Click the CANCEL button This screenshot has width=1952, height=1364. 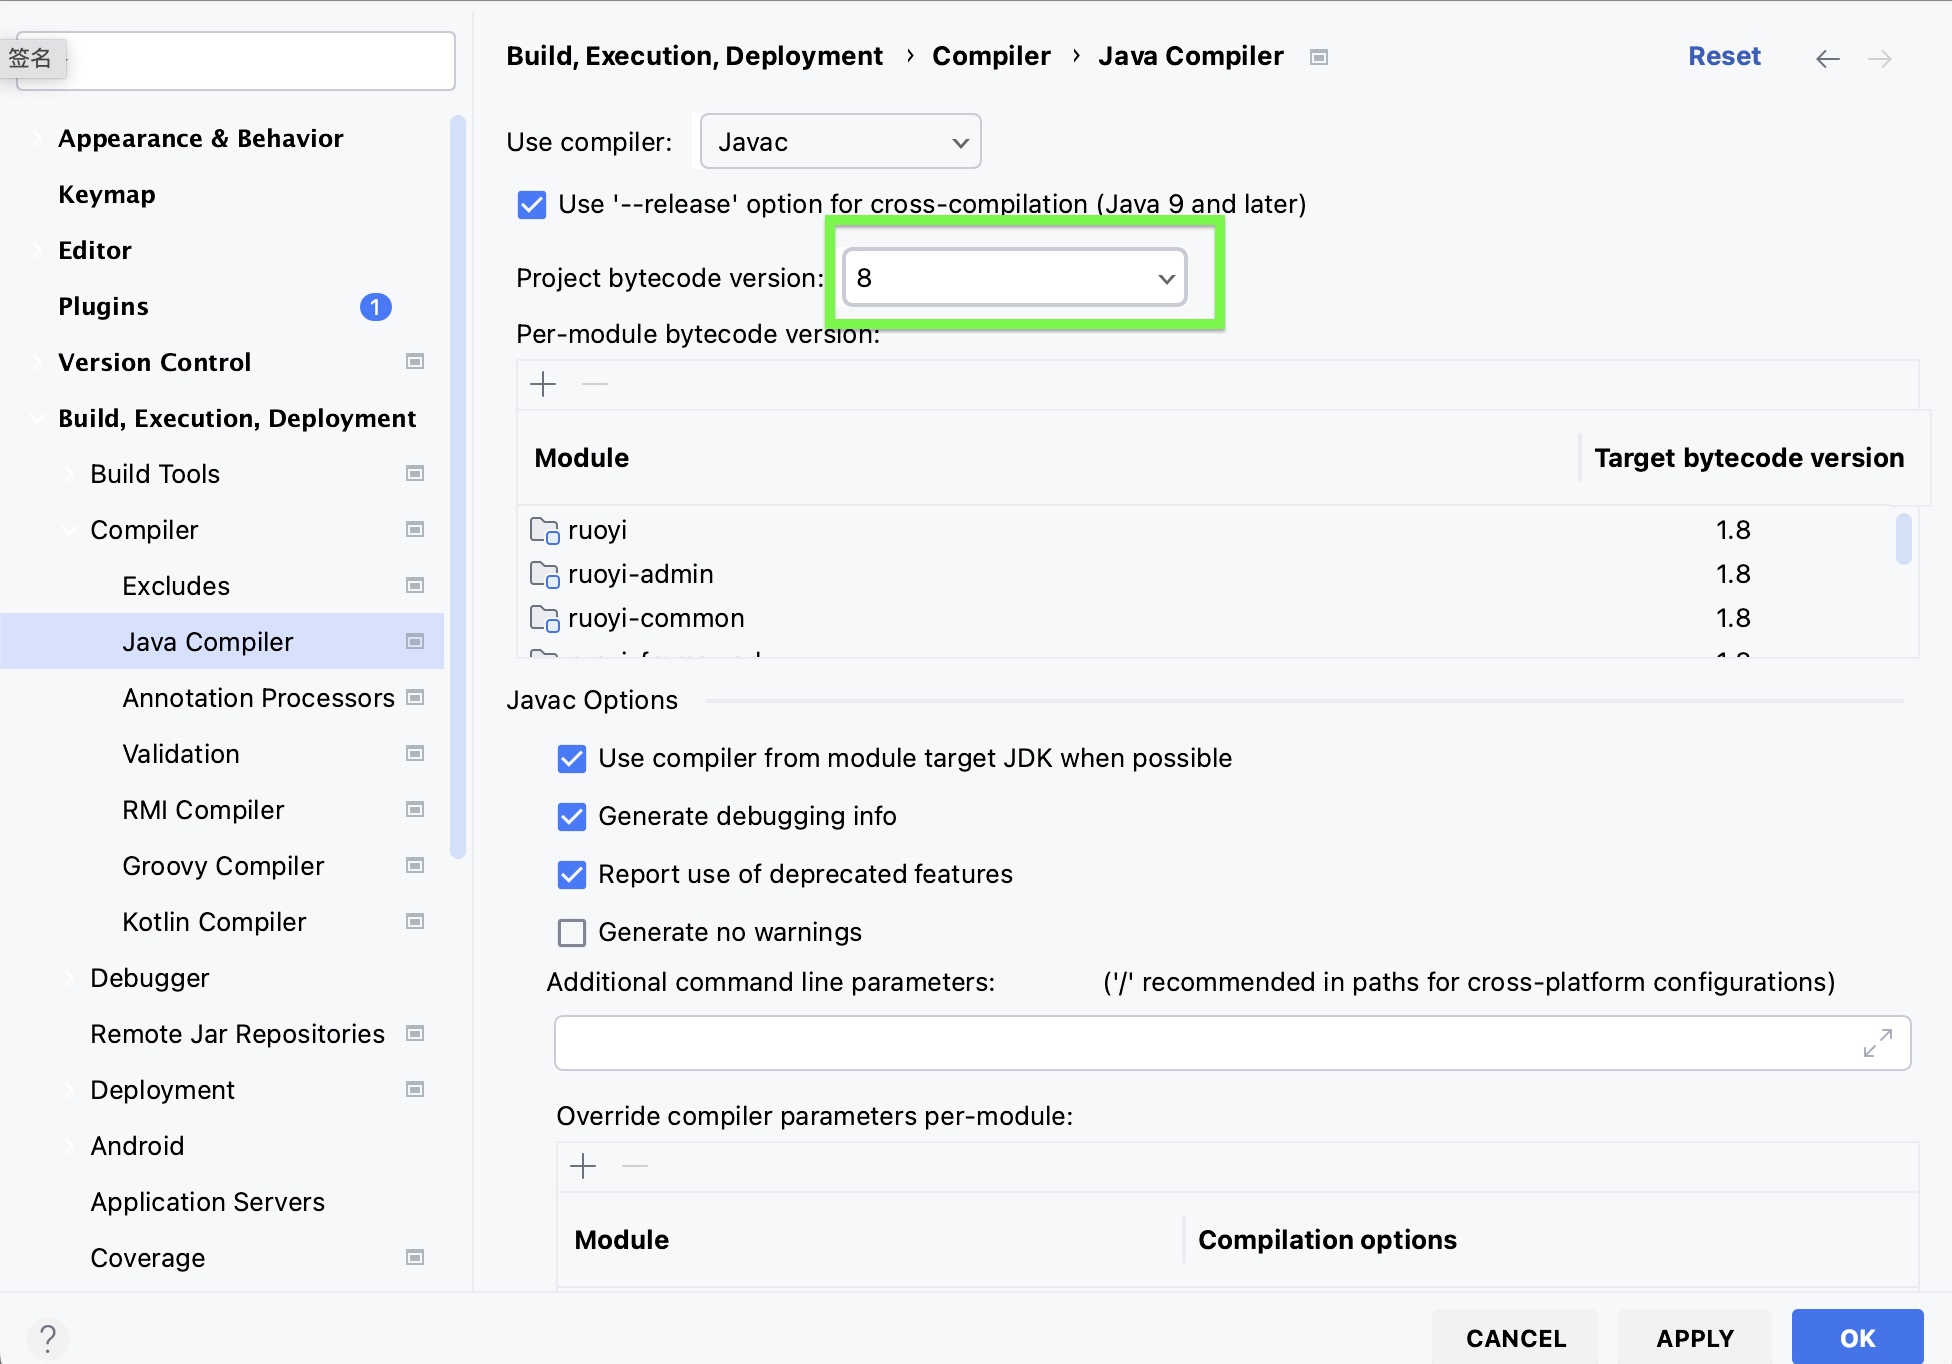click(x=1515, y=1338)
